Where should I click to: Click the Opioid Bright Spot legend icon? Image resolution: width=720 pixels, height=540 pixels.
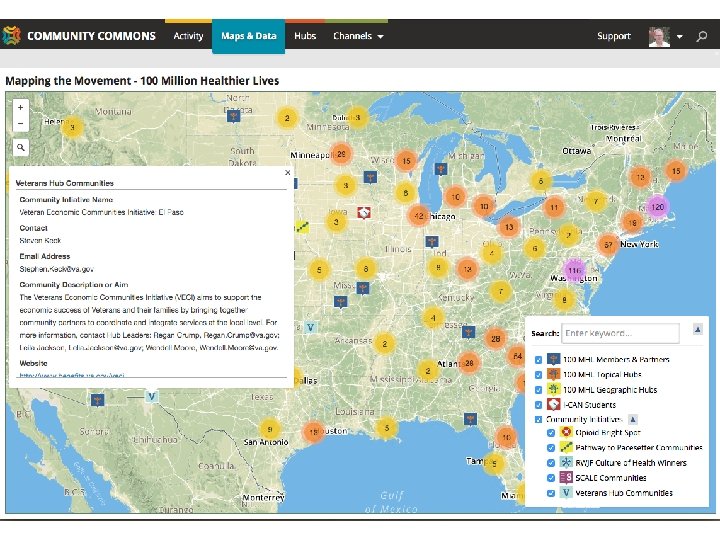[566, 432]
